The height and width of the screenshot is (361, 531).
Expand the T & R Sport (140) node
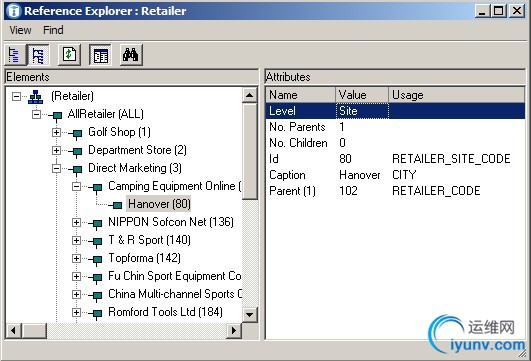pos(77,240)
